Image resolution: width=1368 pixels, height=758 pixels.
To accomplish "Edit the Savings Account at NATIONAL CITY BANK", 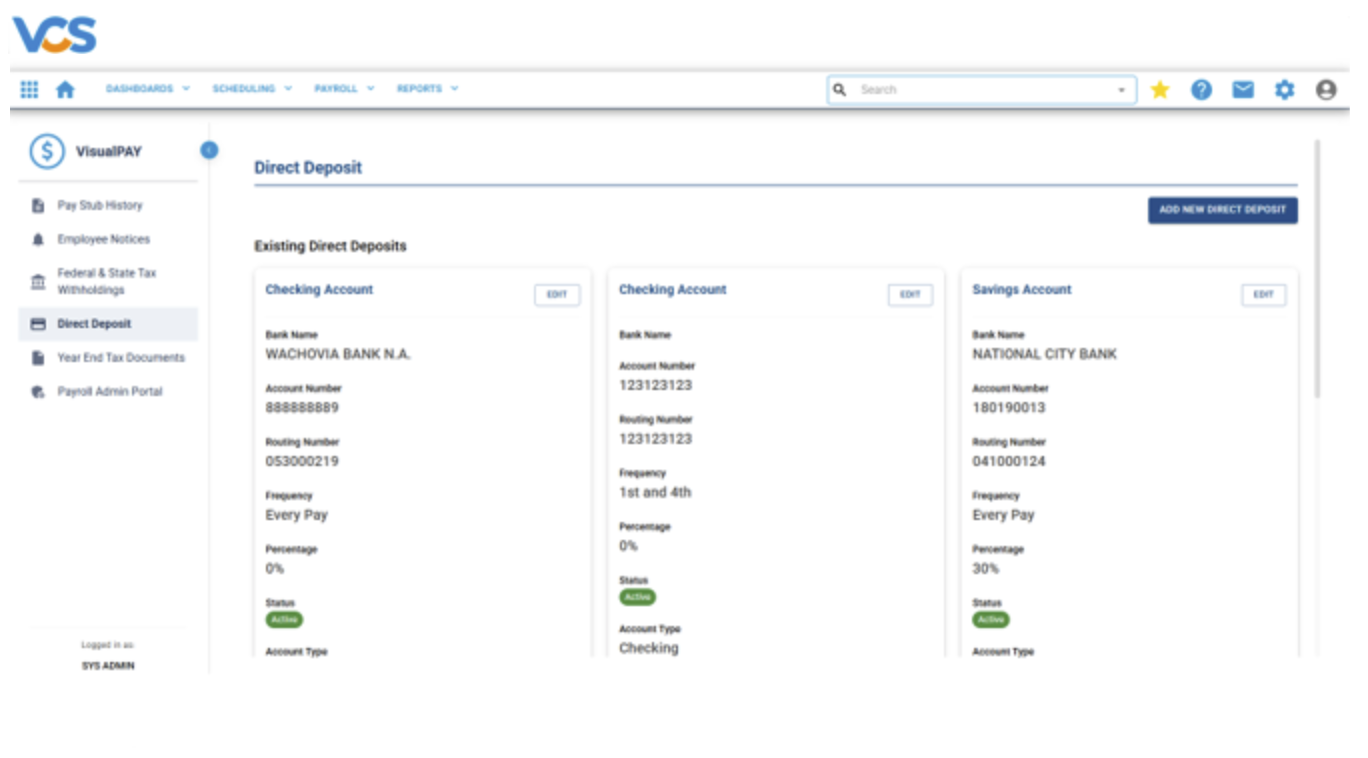I will pyautogui.click(x=1263, y=294).
